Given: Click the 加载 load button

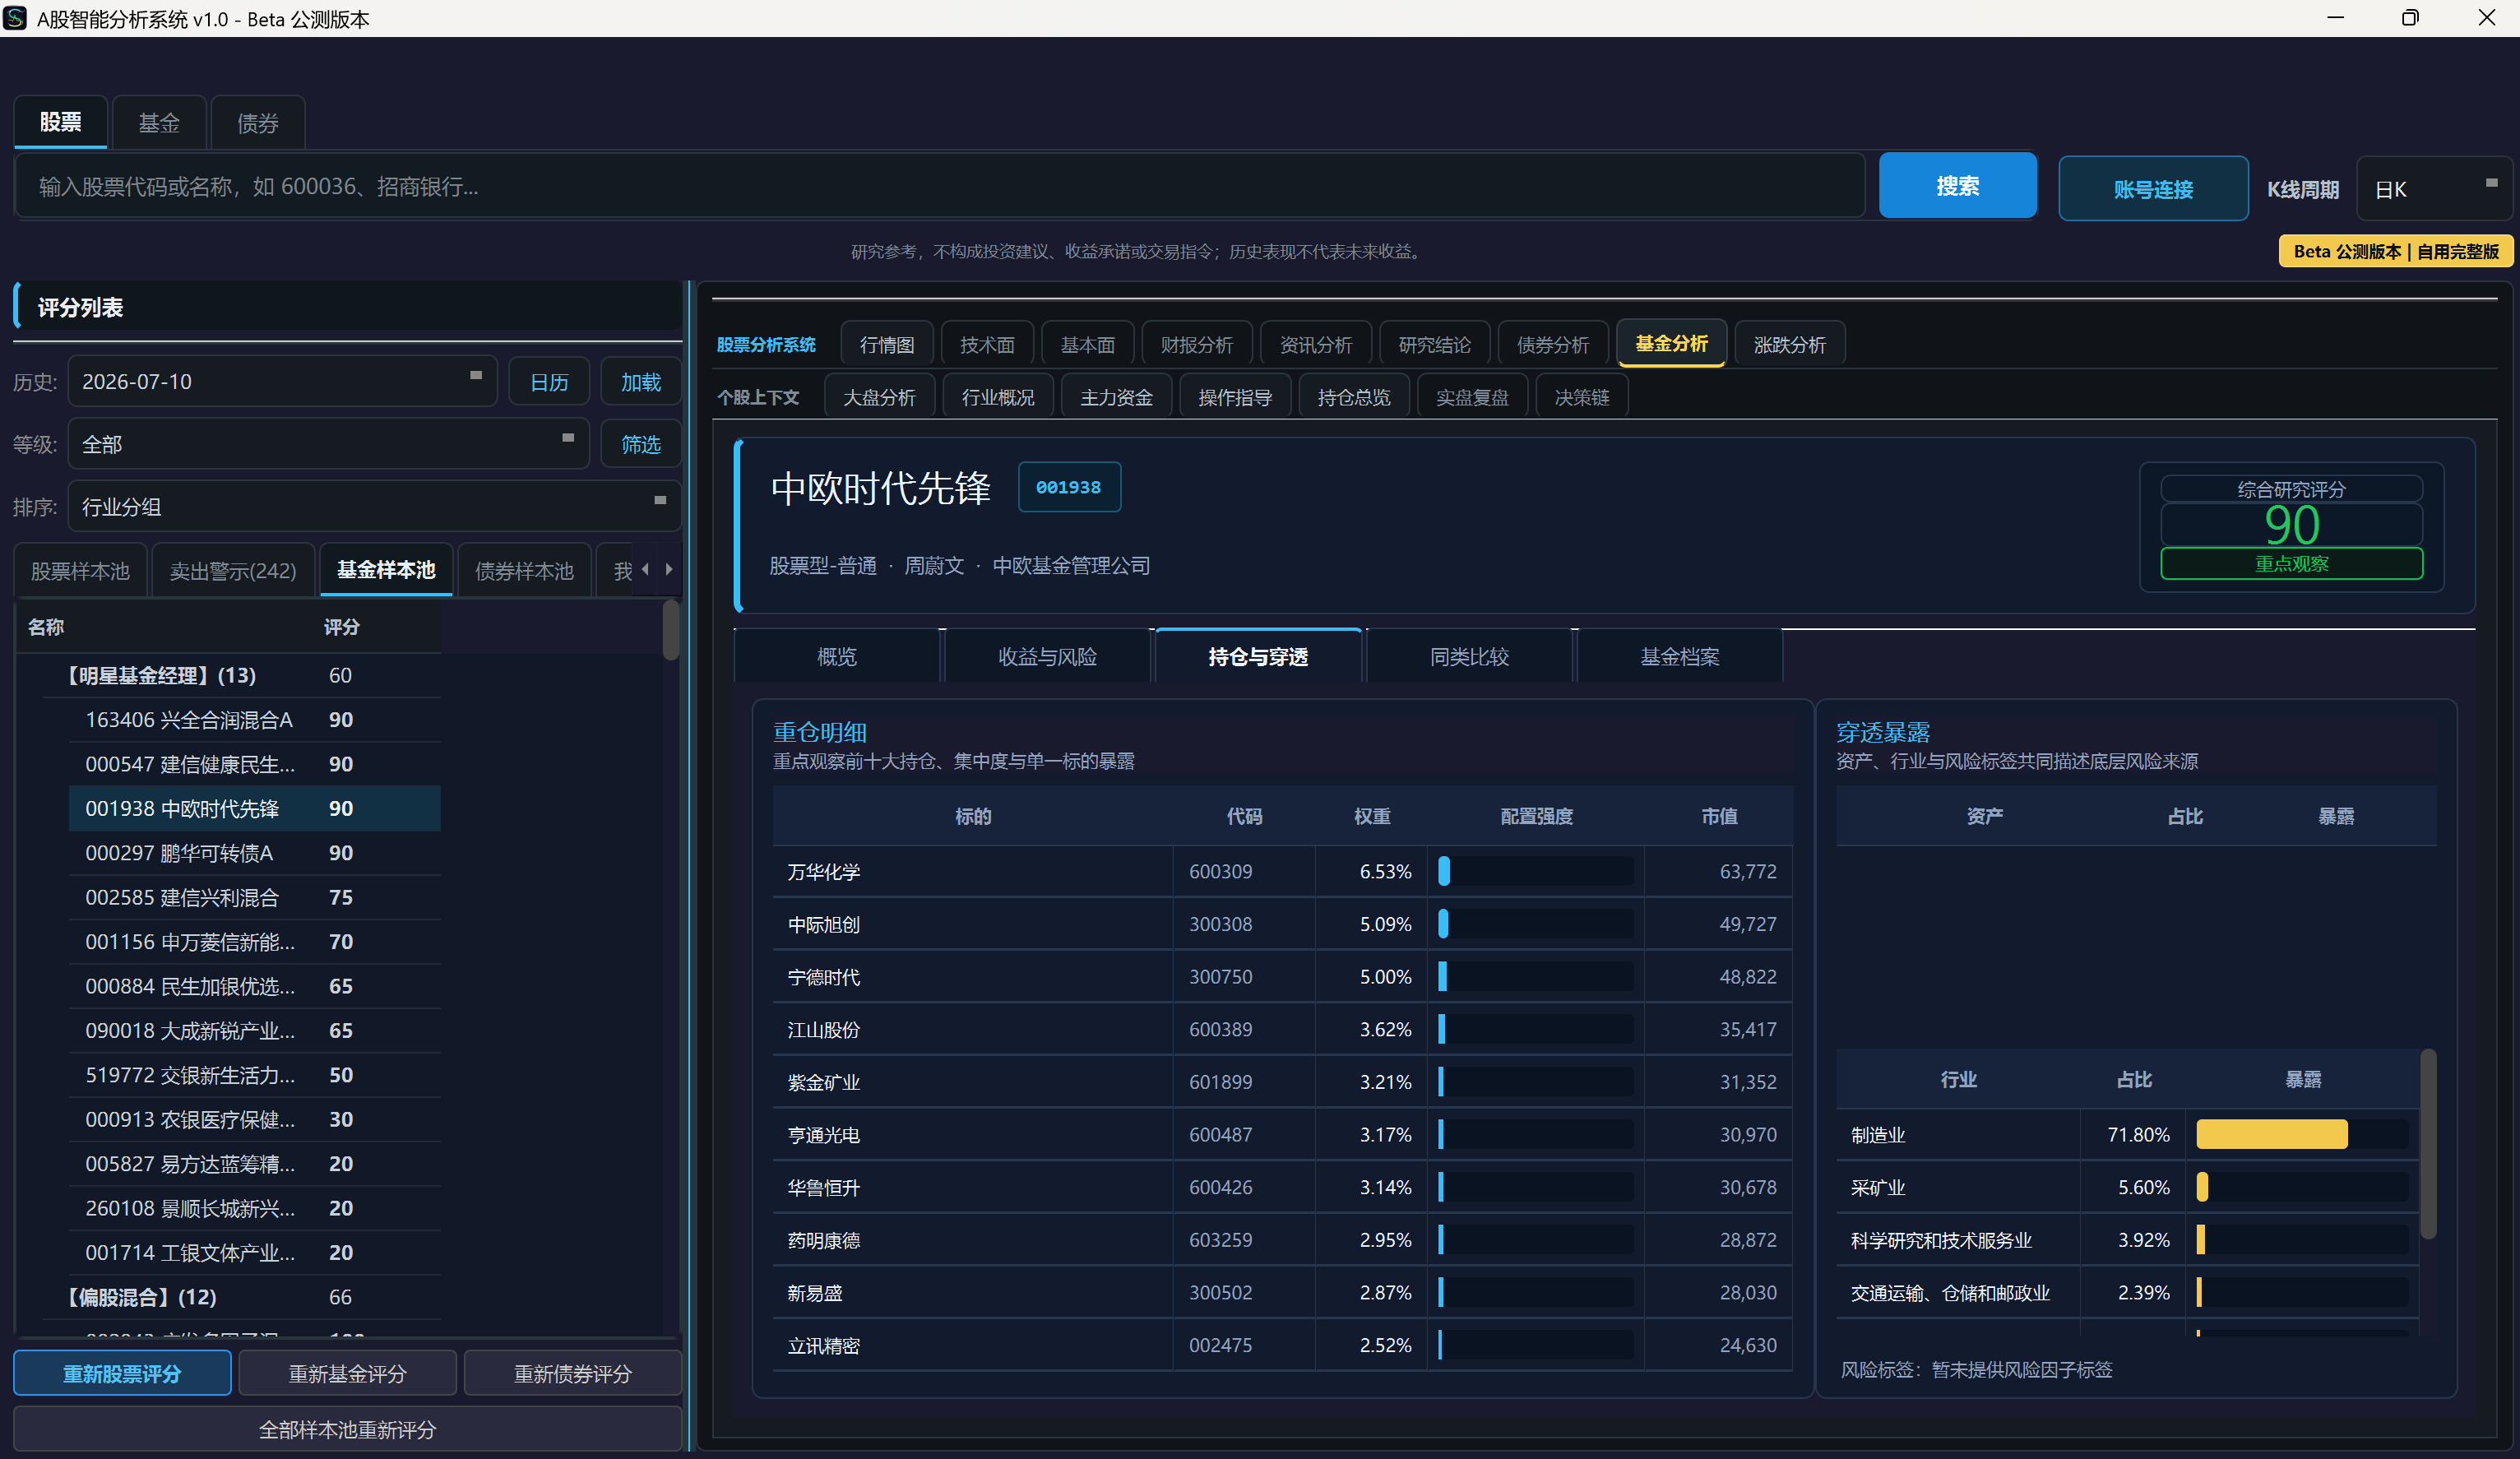Looking at the screenshot, I should point(641,381).
